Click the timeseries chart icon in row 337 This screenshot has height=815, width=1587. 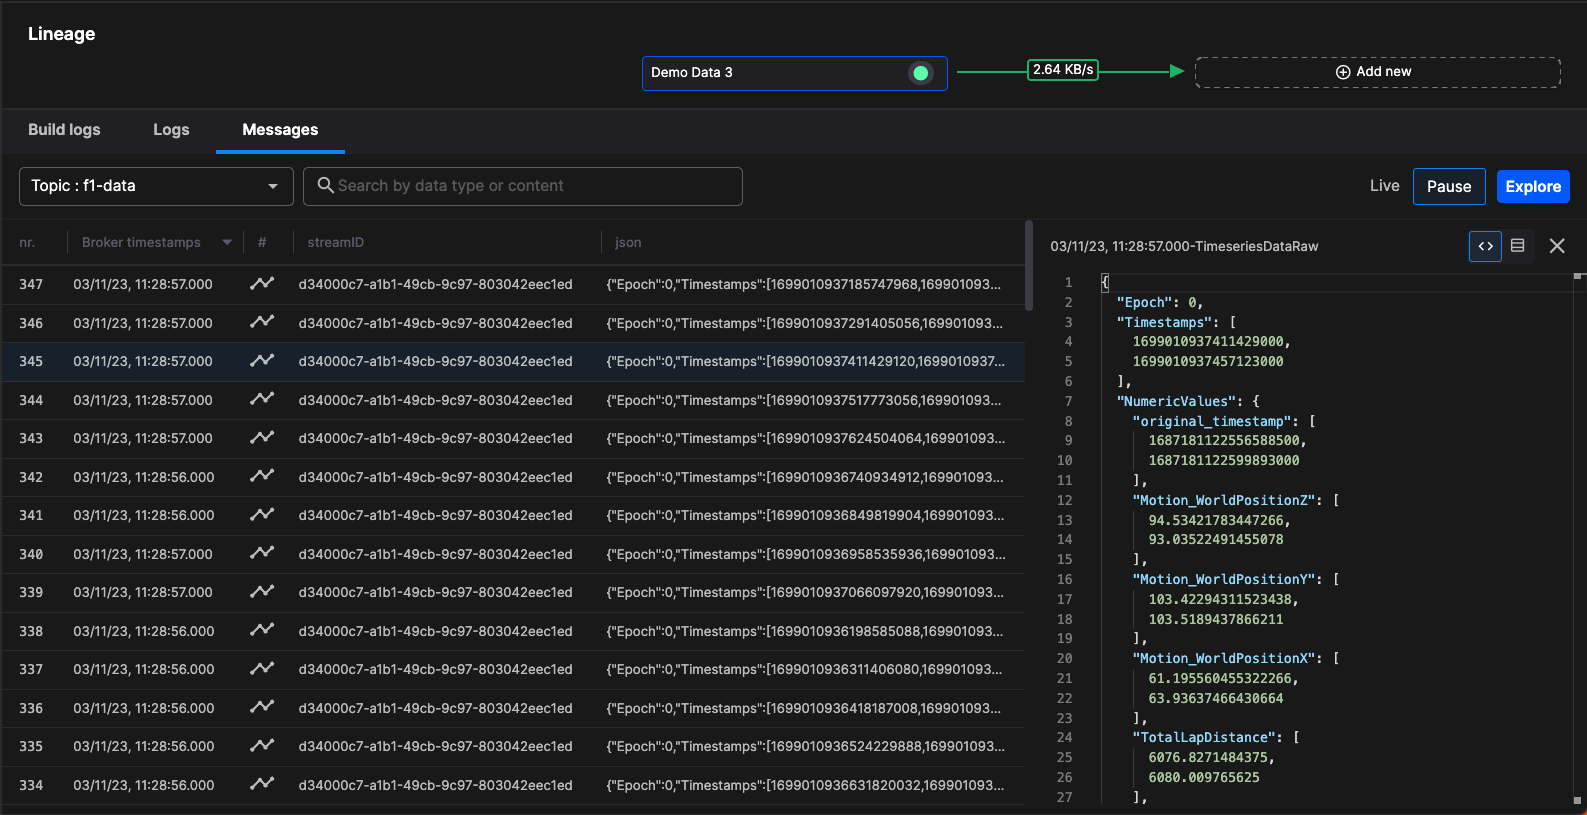262,669
